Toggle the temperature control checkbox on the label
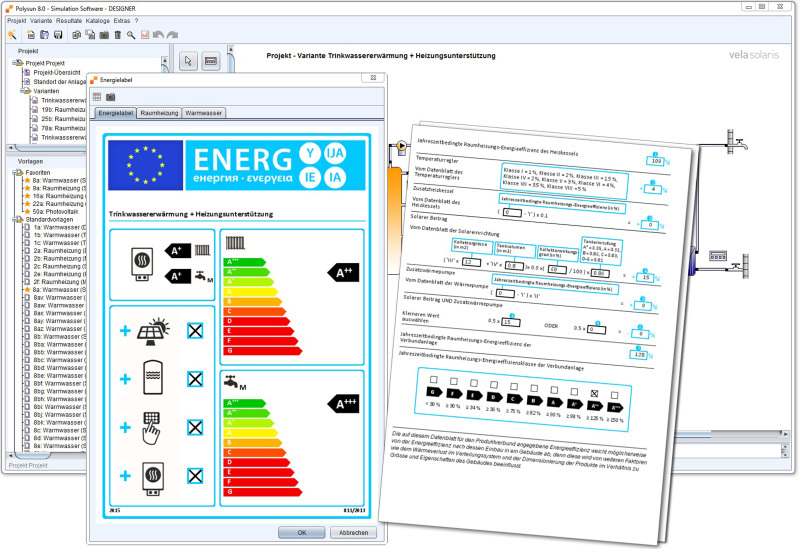Screen dimensions: 800x549 195,428
